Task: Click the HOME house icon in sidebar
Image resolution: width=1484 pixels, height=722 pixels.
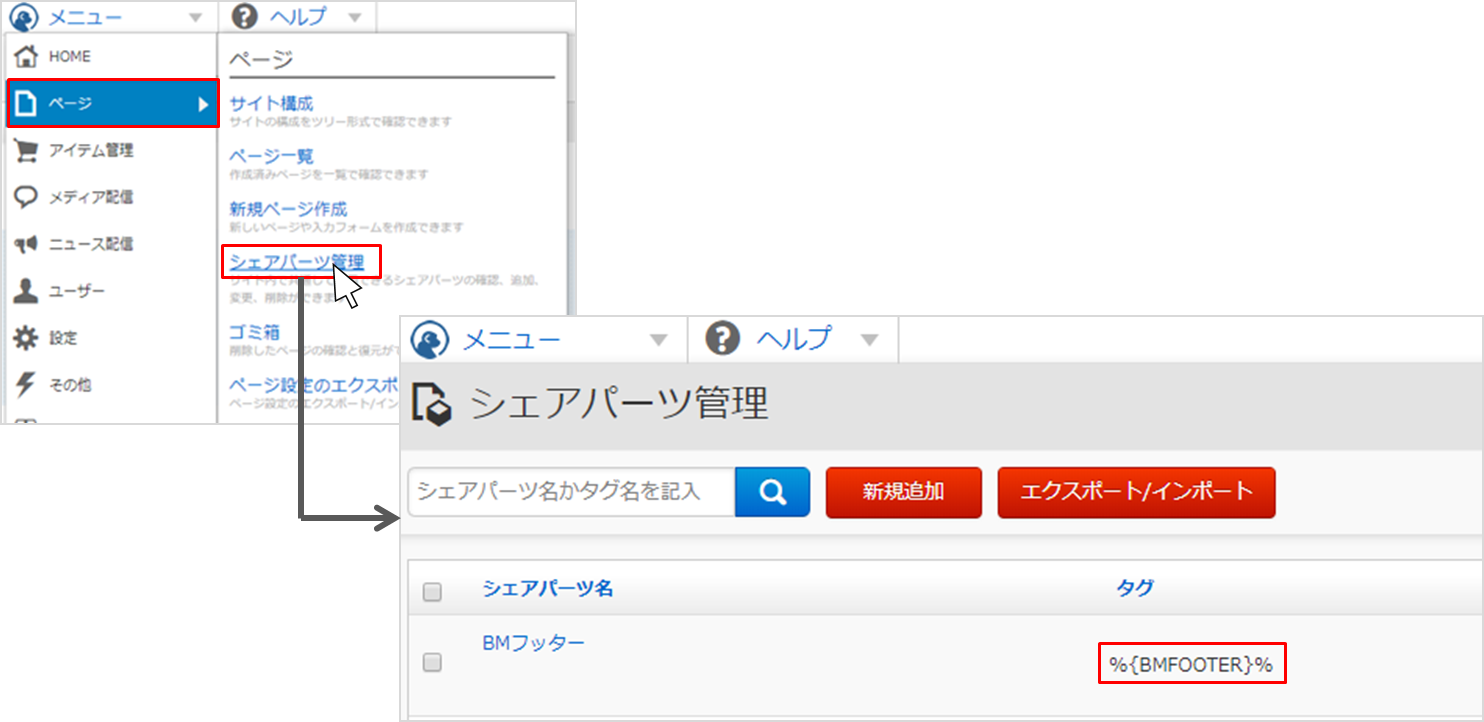Action: pyautogui.click(x=27, y=56)
